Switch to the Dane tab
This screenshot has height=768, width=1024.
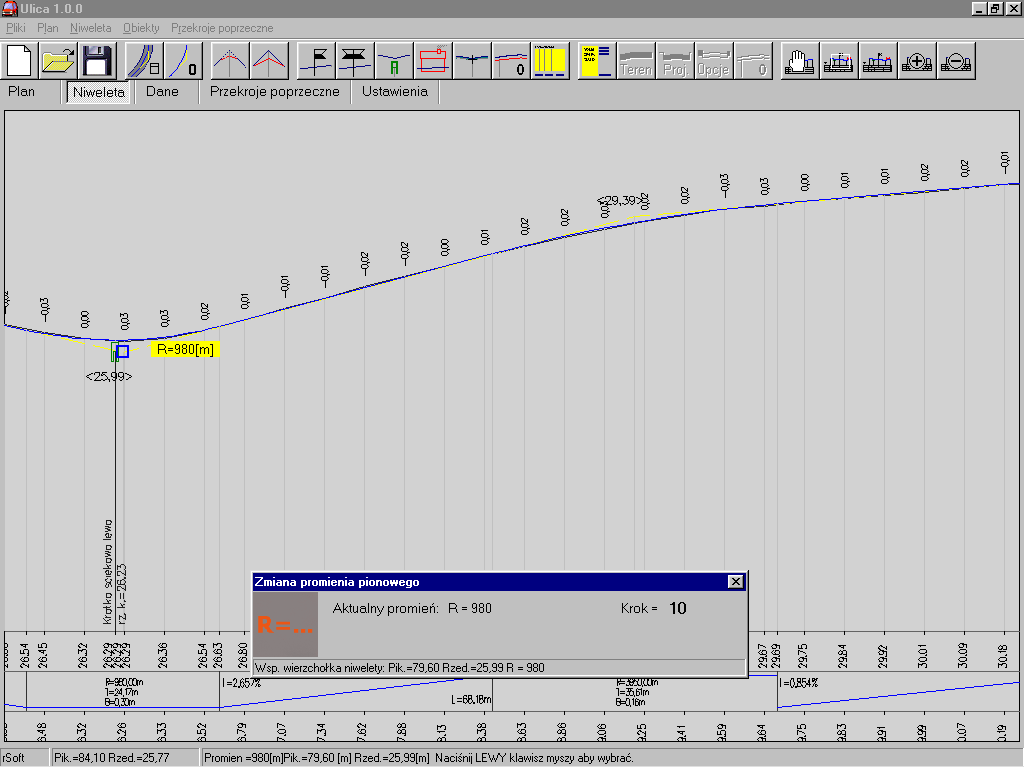162,92
